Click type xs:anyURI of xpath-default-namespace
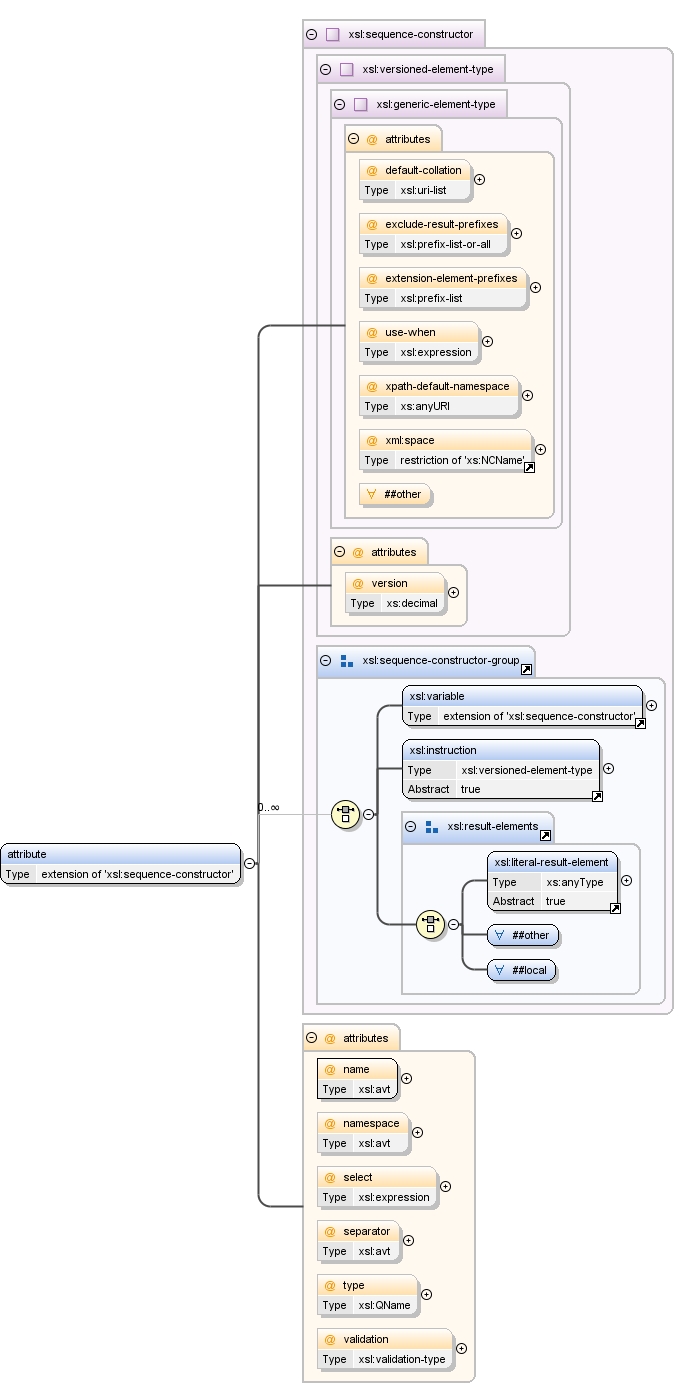 click(x=426, y=406)
